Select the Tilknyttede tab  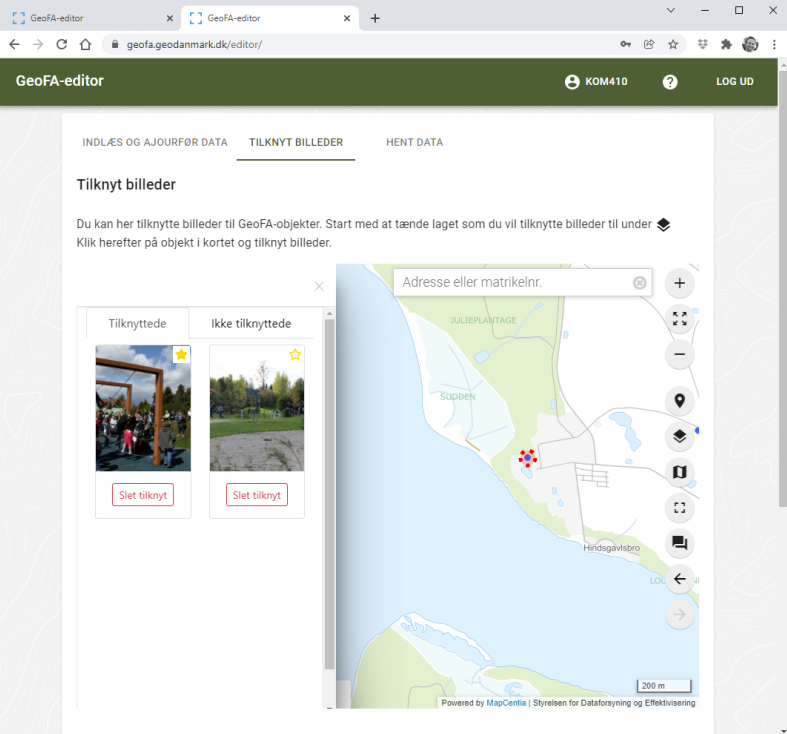137,323
